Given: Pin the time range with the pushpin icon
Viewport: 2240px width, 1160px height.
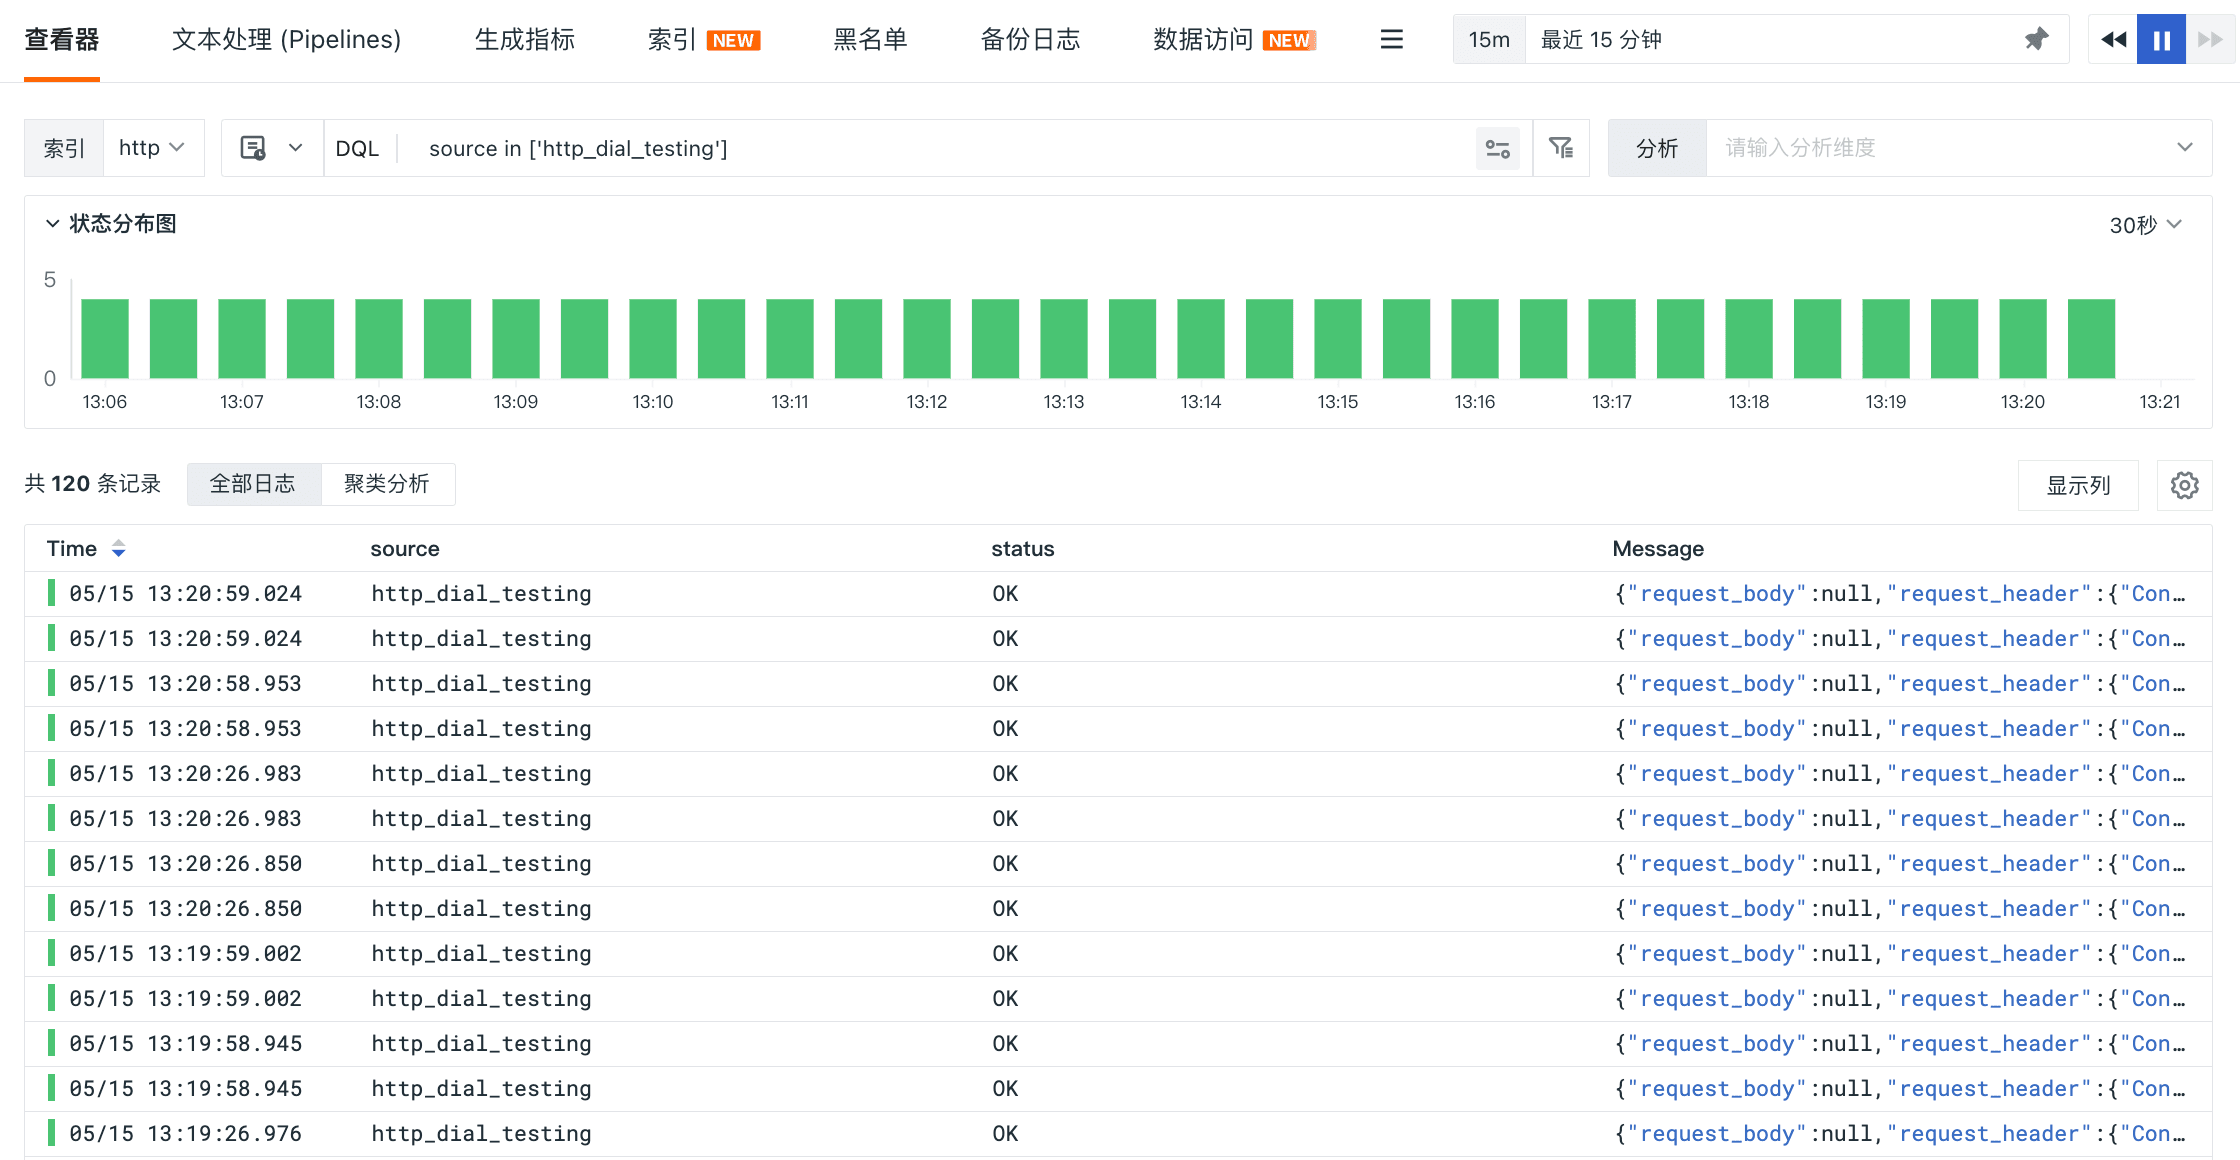Looking at the screenshot, I should coord(2035,40).
